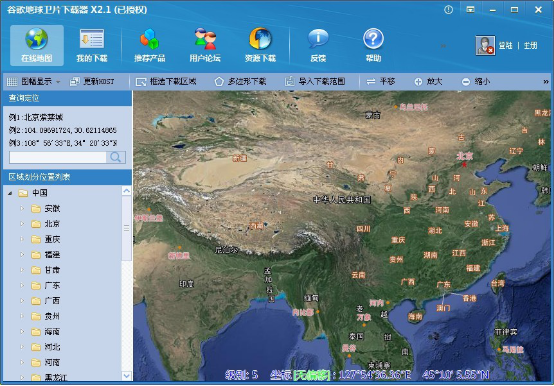The width and height of the screenshot is (554, 386).
Task: Select 框选下载区域 rectangle download tool
Action: [166, 82]
